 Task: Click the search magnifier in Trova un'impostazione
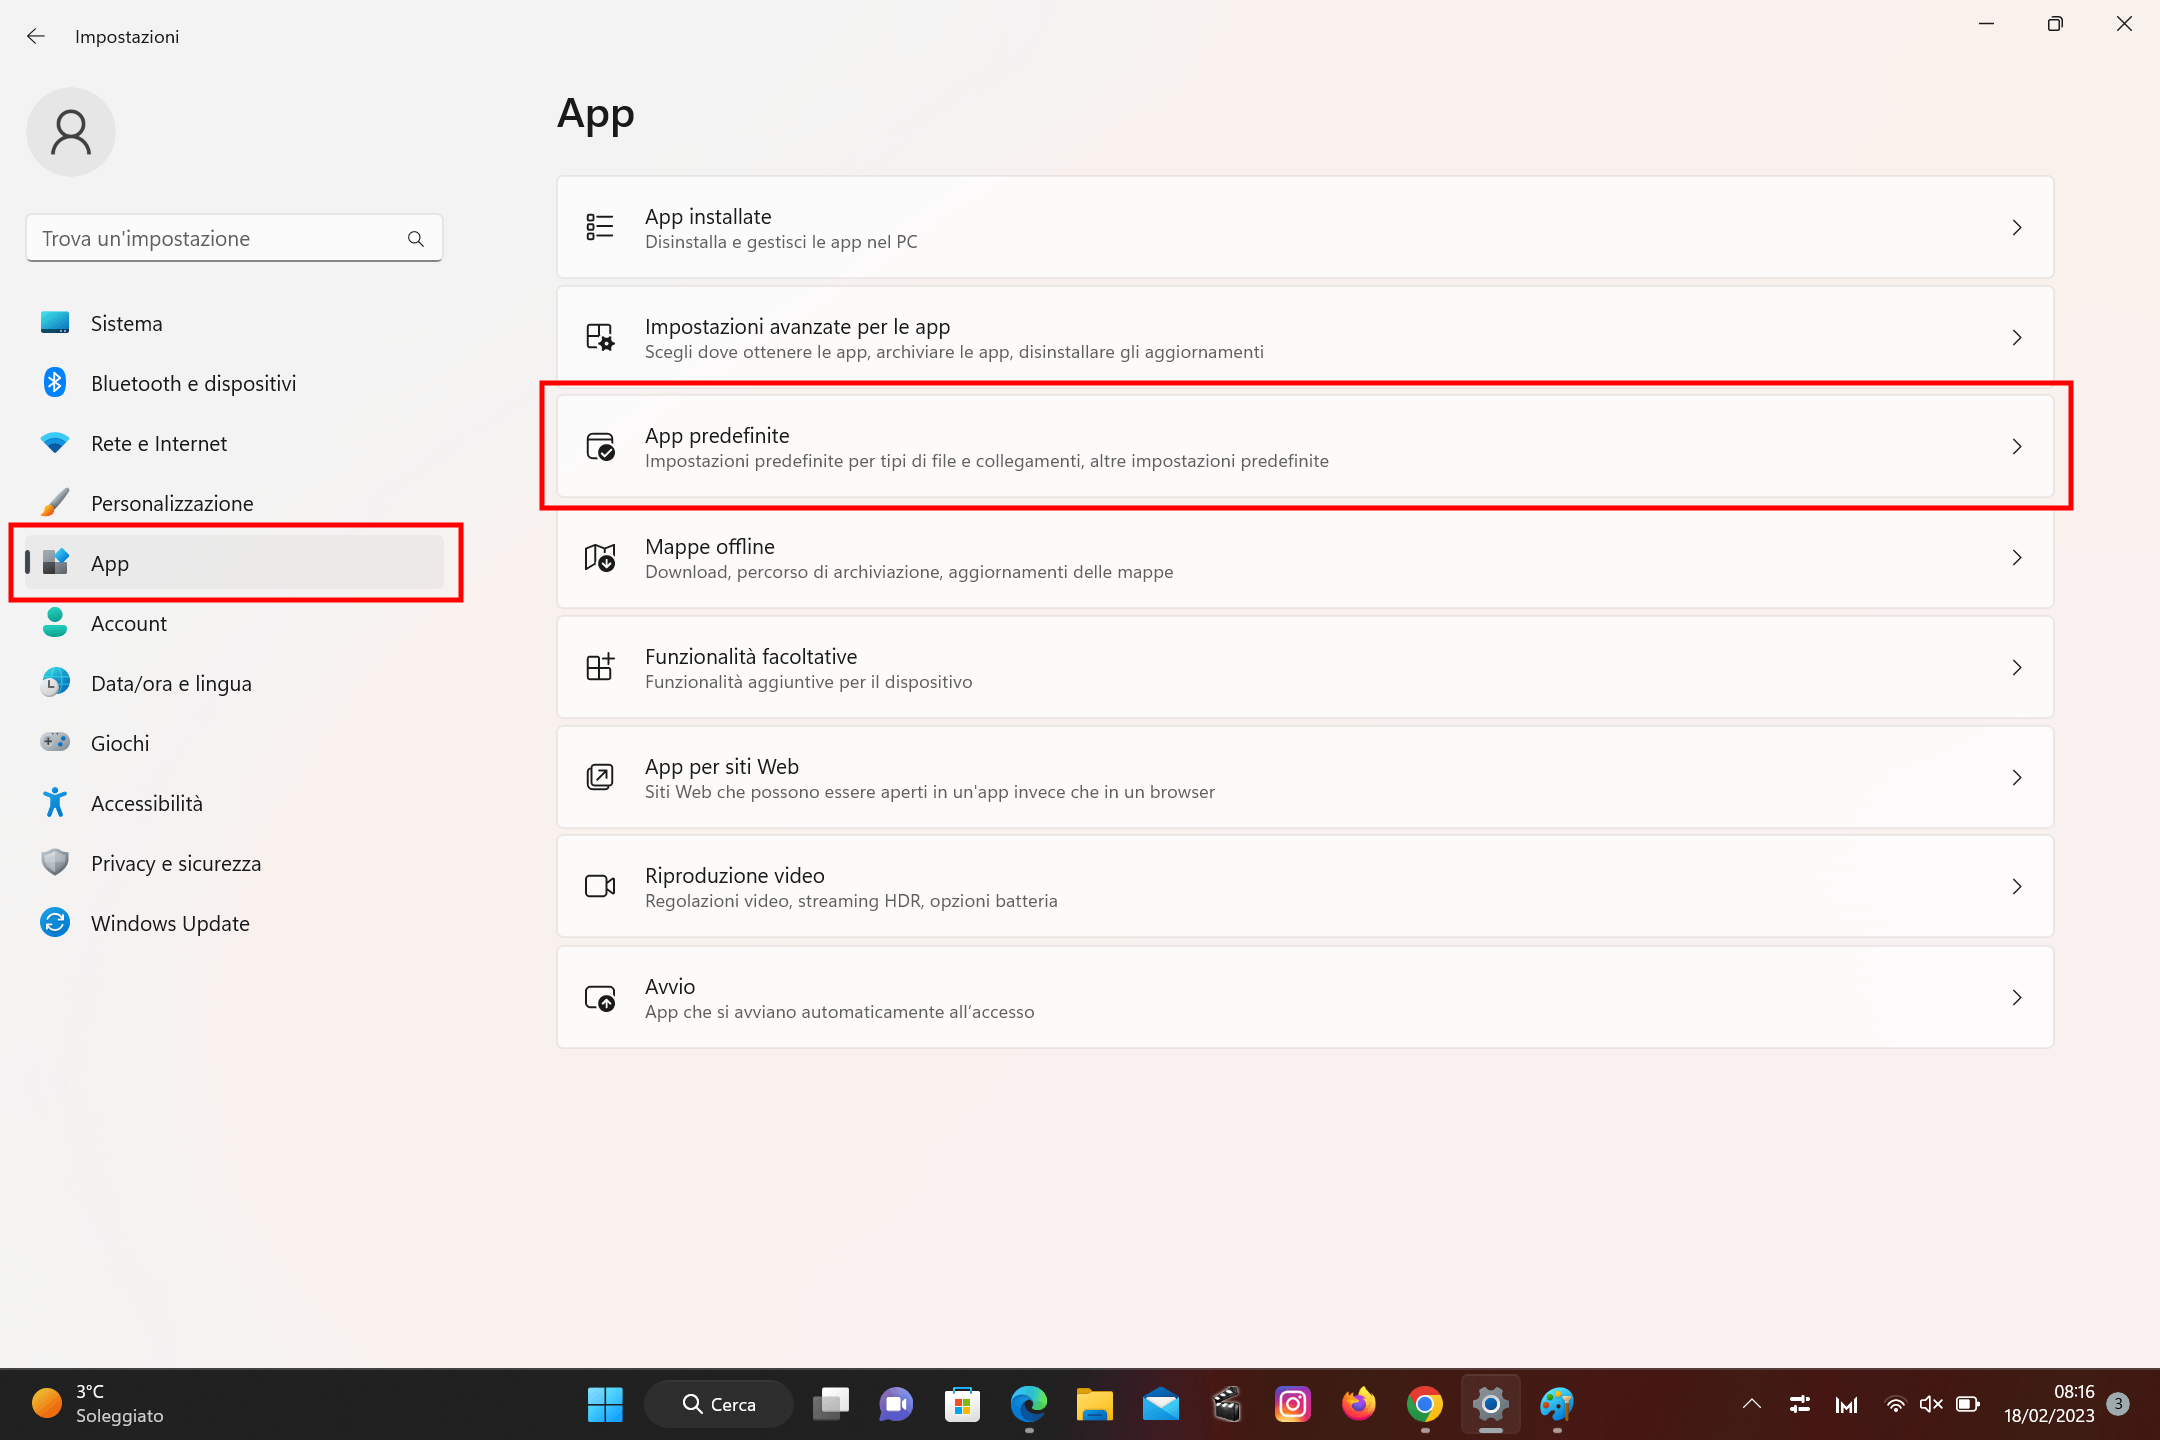(x=415, y=238)
